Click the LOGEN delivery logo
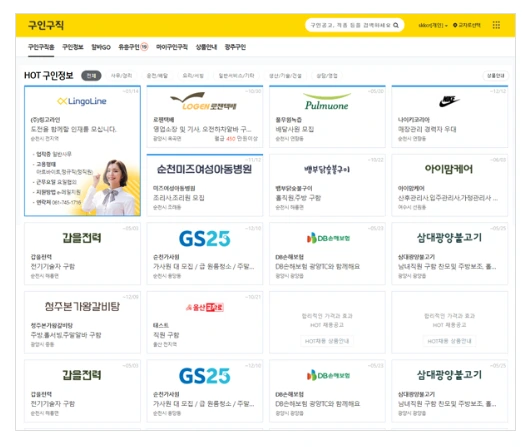This screenshot has width=527, height=447. point(204,102)
